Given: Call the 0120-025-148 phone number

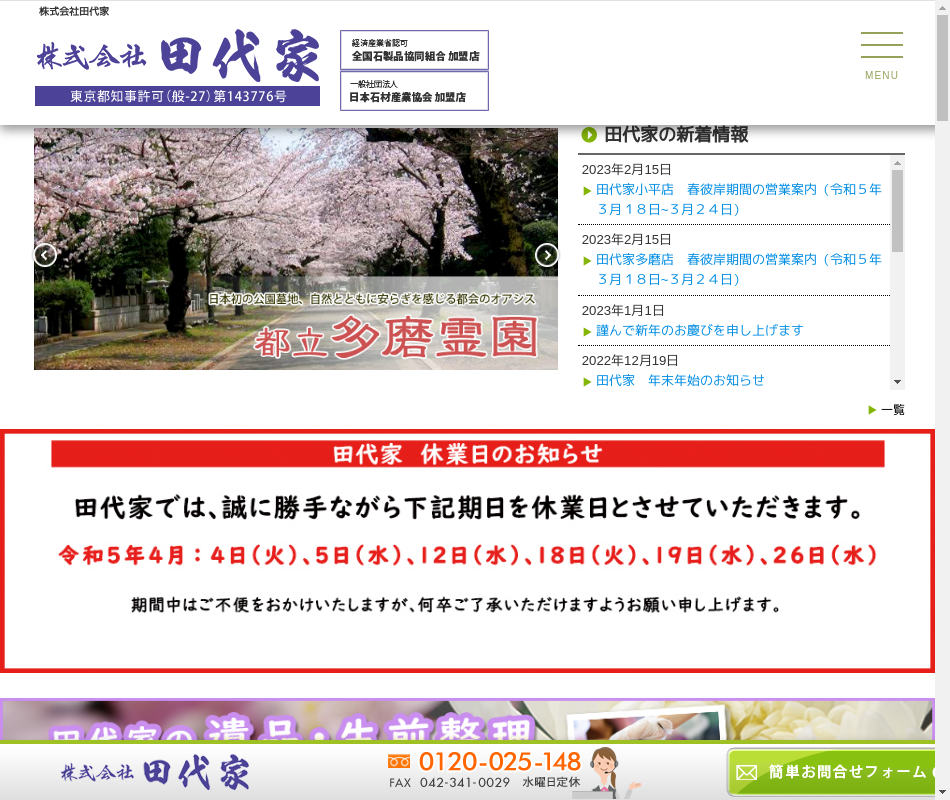Looking at the screenshot, I should 499,761.
